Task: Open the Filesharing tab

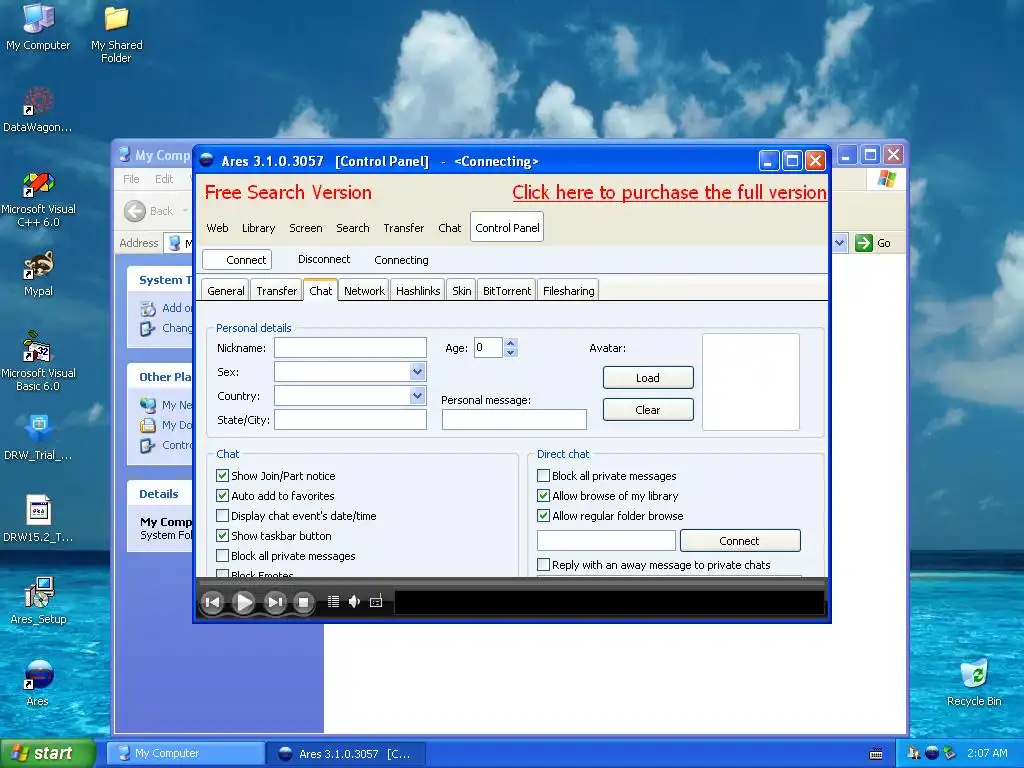Action: coord(569,291)
